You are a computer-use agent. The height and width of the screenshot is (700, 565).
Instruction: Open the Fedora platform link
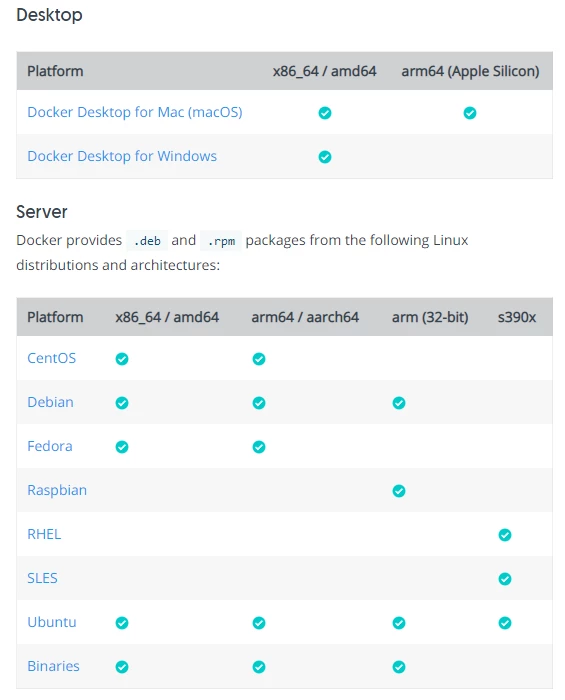(50, 446)
